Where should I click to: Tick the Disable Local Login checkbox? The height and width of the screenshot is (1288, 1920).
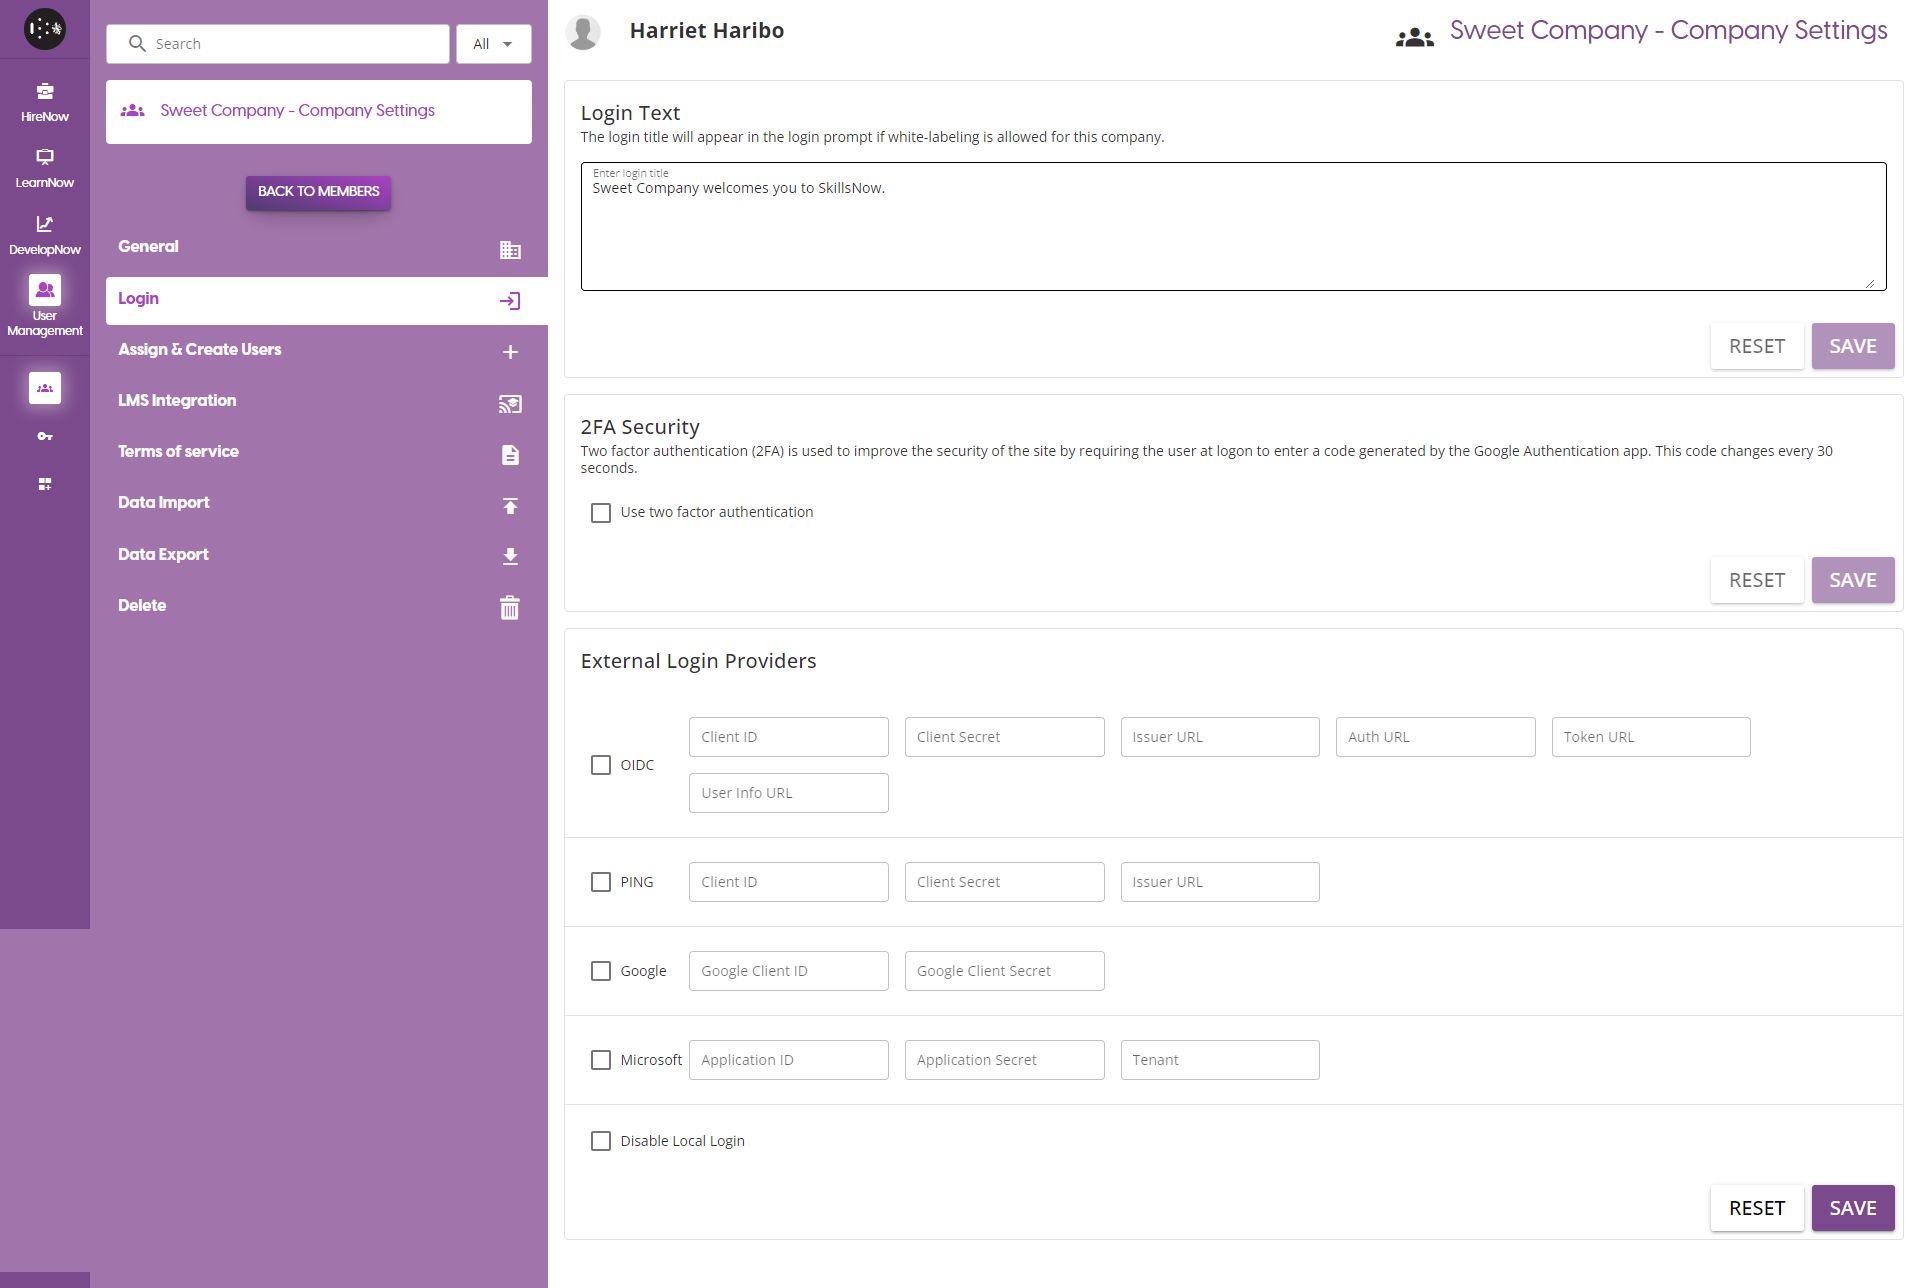click(x=601, y=1141)
